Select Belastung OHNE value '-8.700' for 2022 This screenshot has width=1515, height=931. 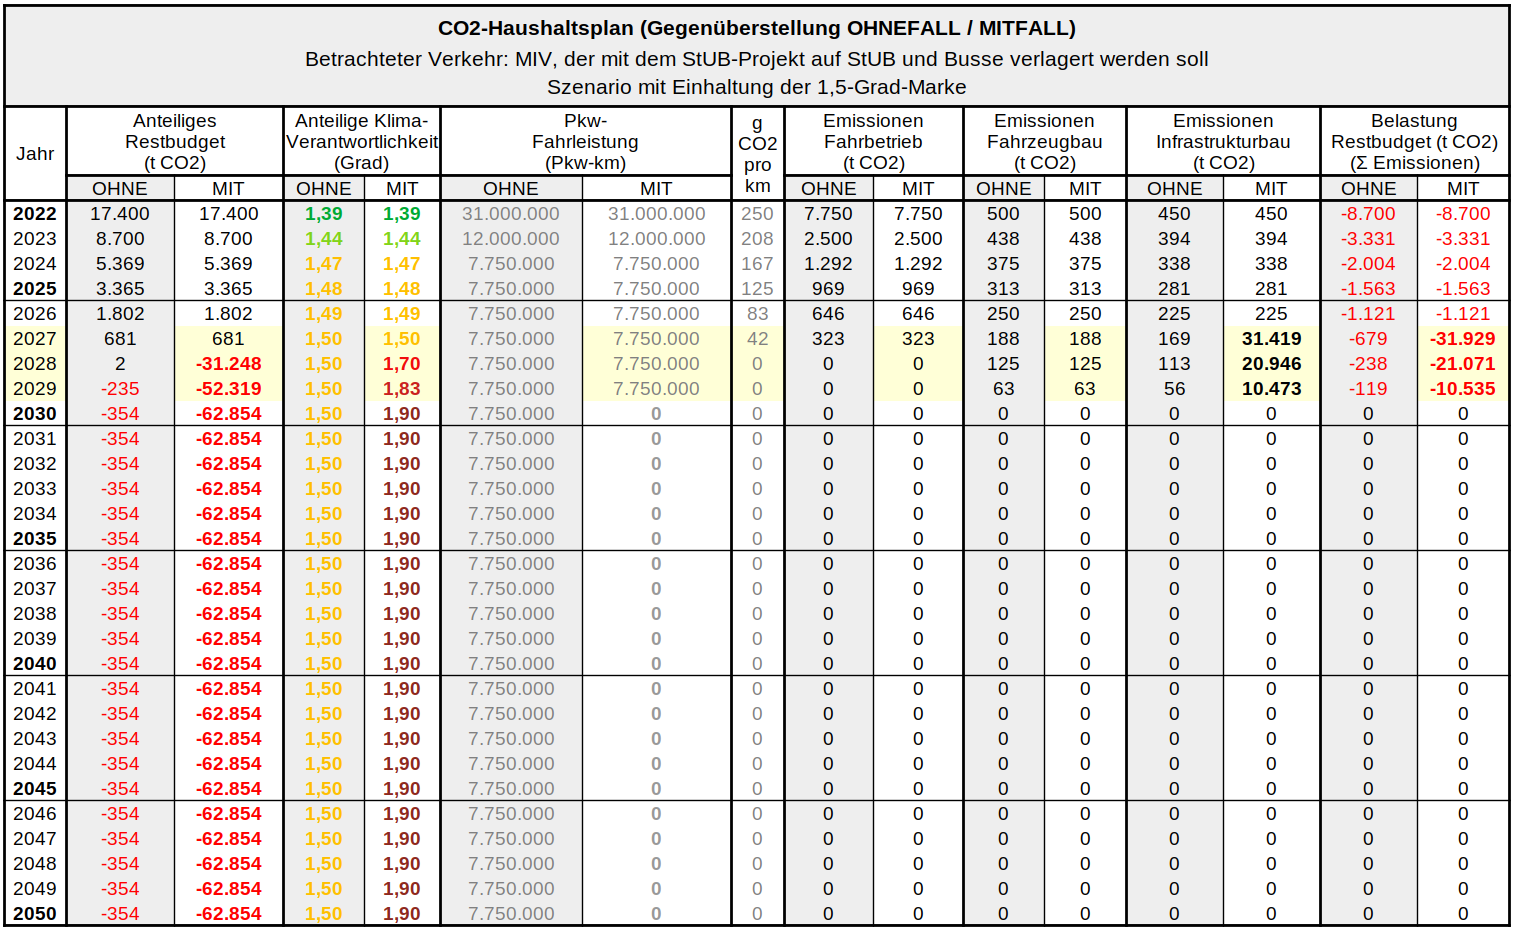[1368, 214]
